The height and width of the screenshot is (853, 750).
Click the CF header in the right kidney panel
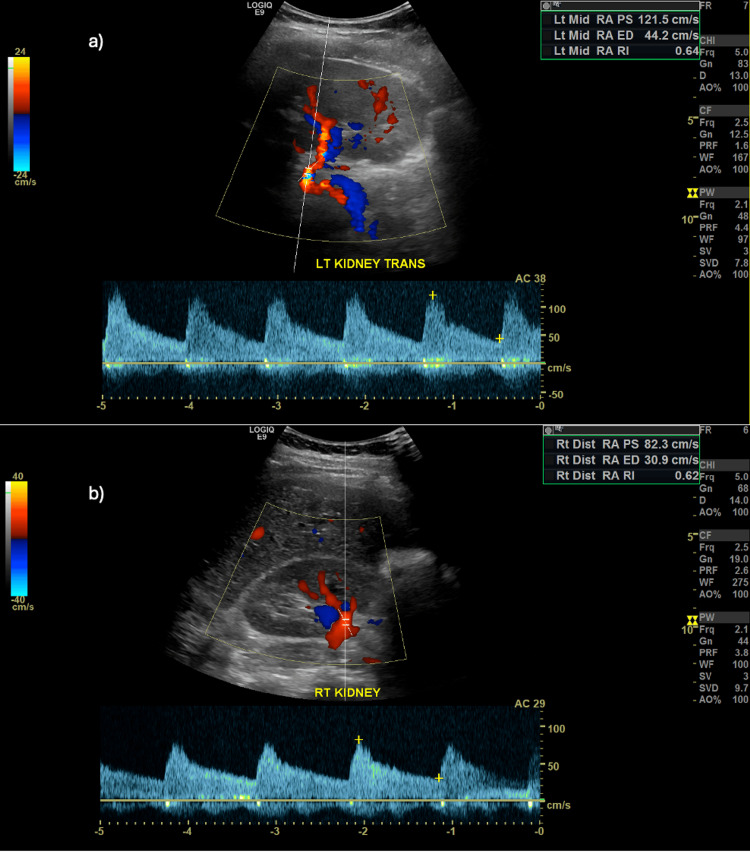pyautogui.click(x=723, y=535)
